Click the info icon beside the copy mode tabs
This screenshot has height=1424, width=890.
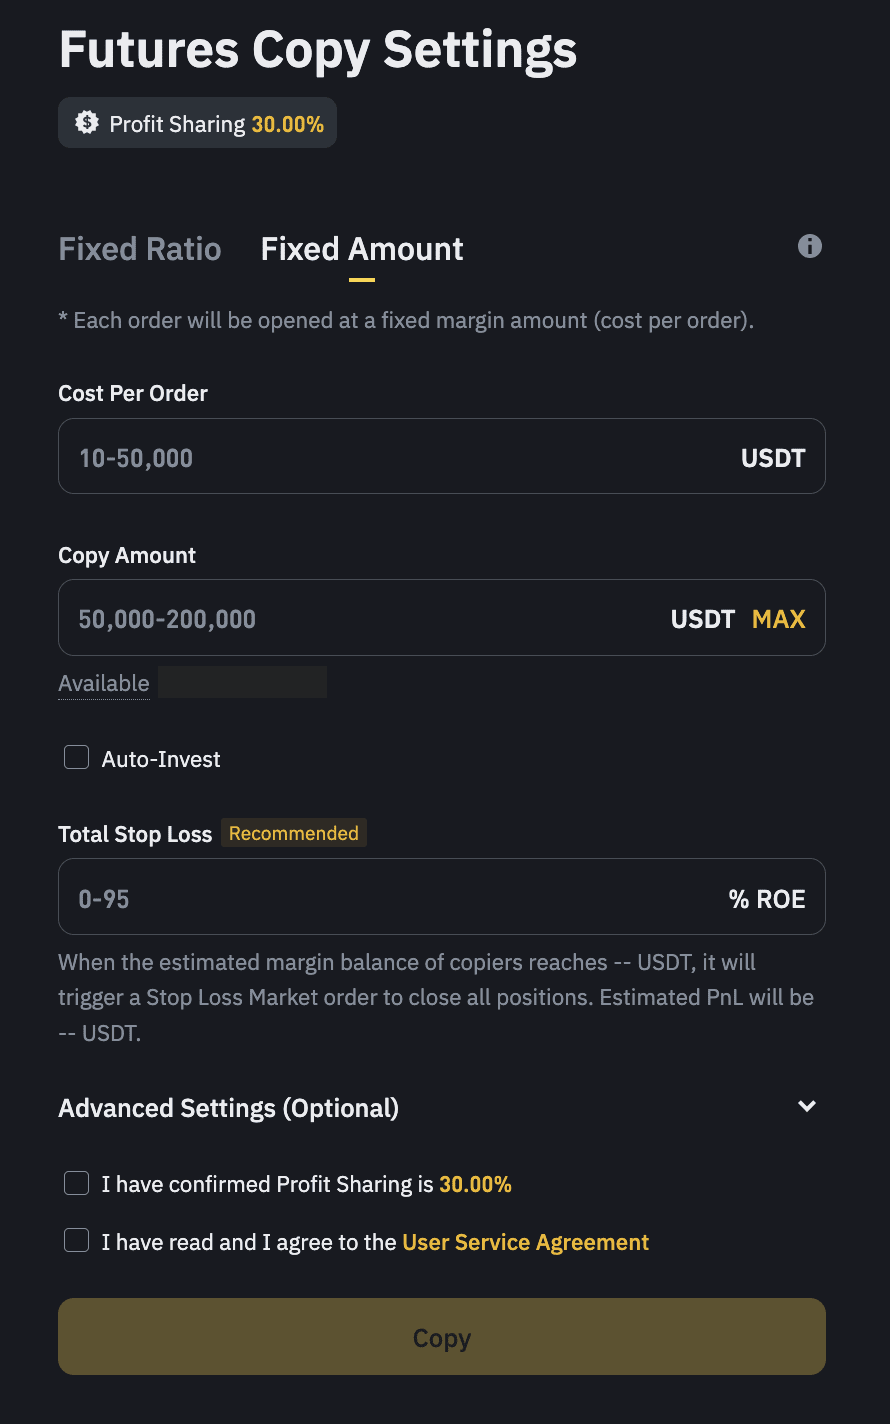tap(810, 246)
